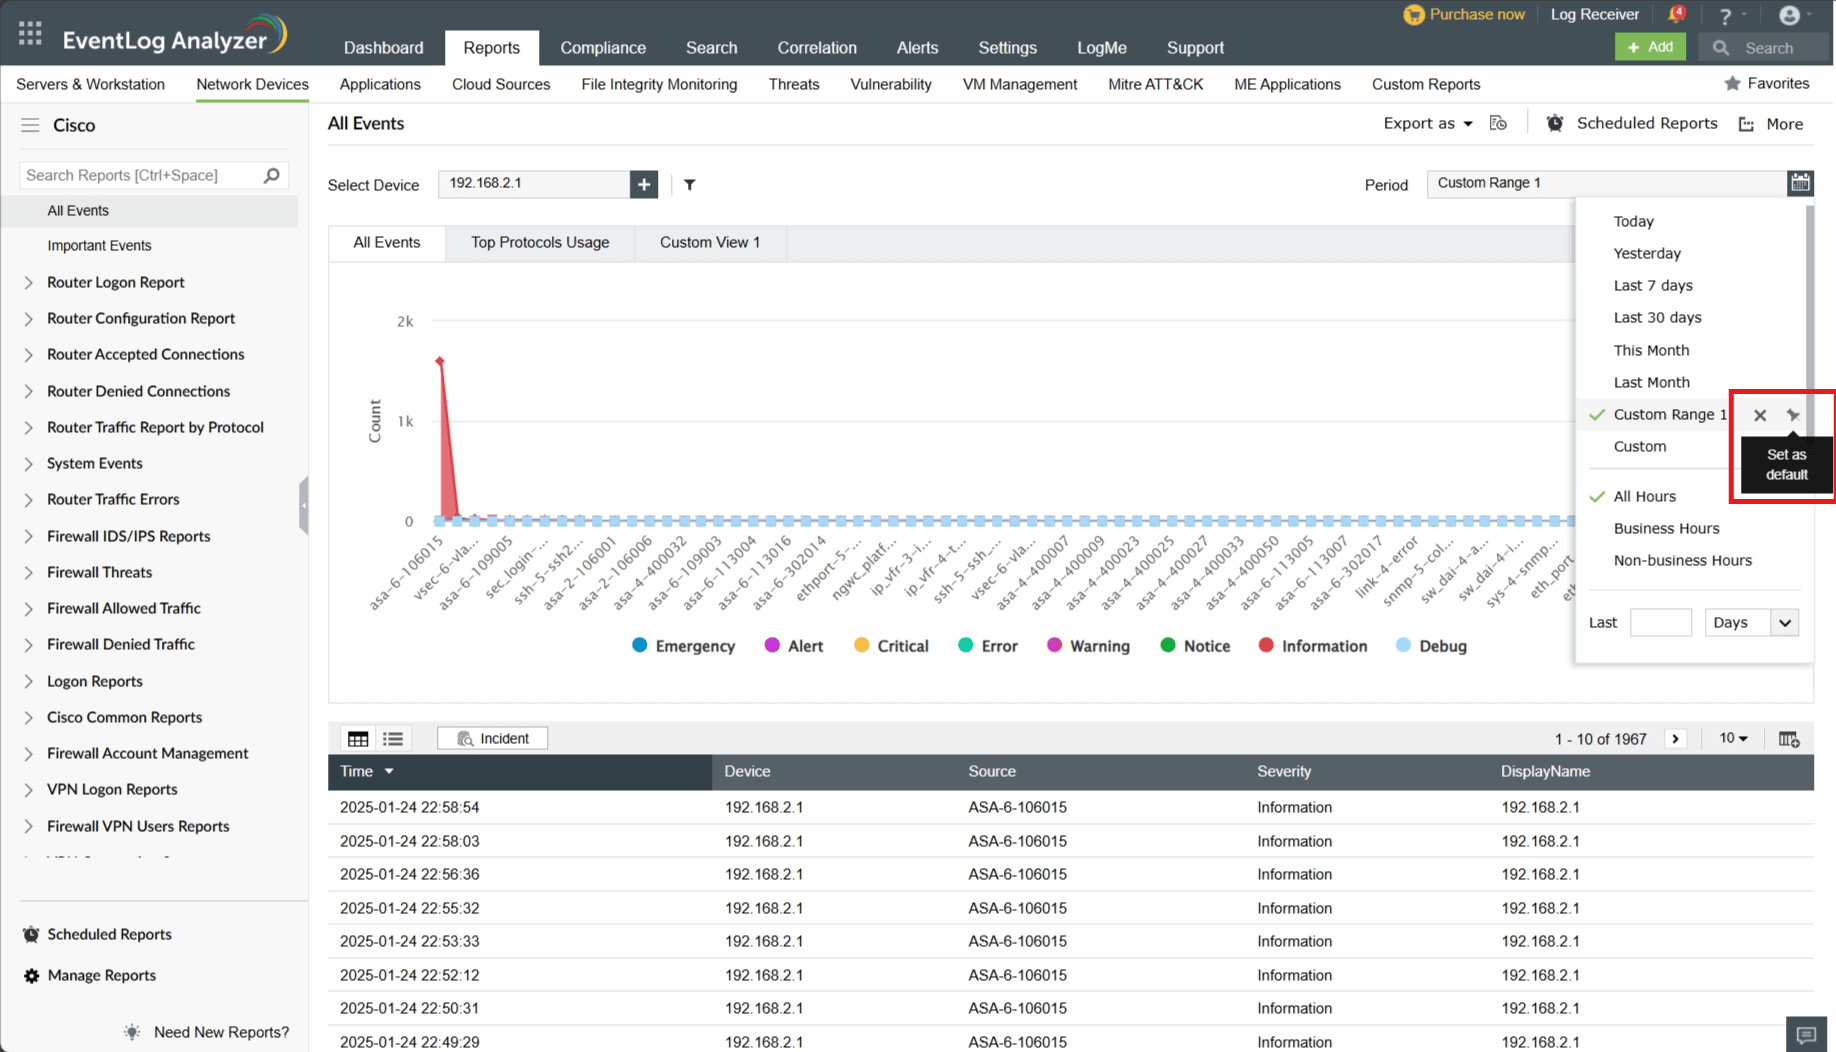
Task: Set Custom Range 1 as default pin
Action: coord(1793,415)
